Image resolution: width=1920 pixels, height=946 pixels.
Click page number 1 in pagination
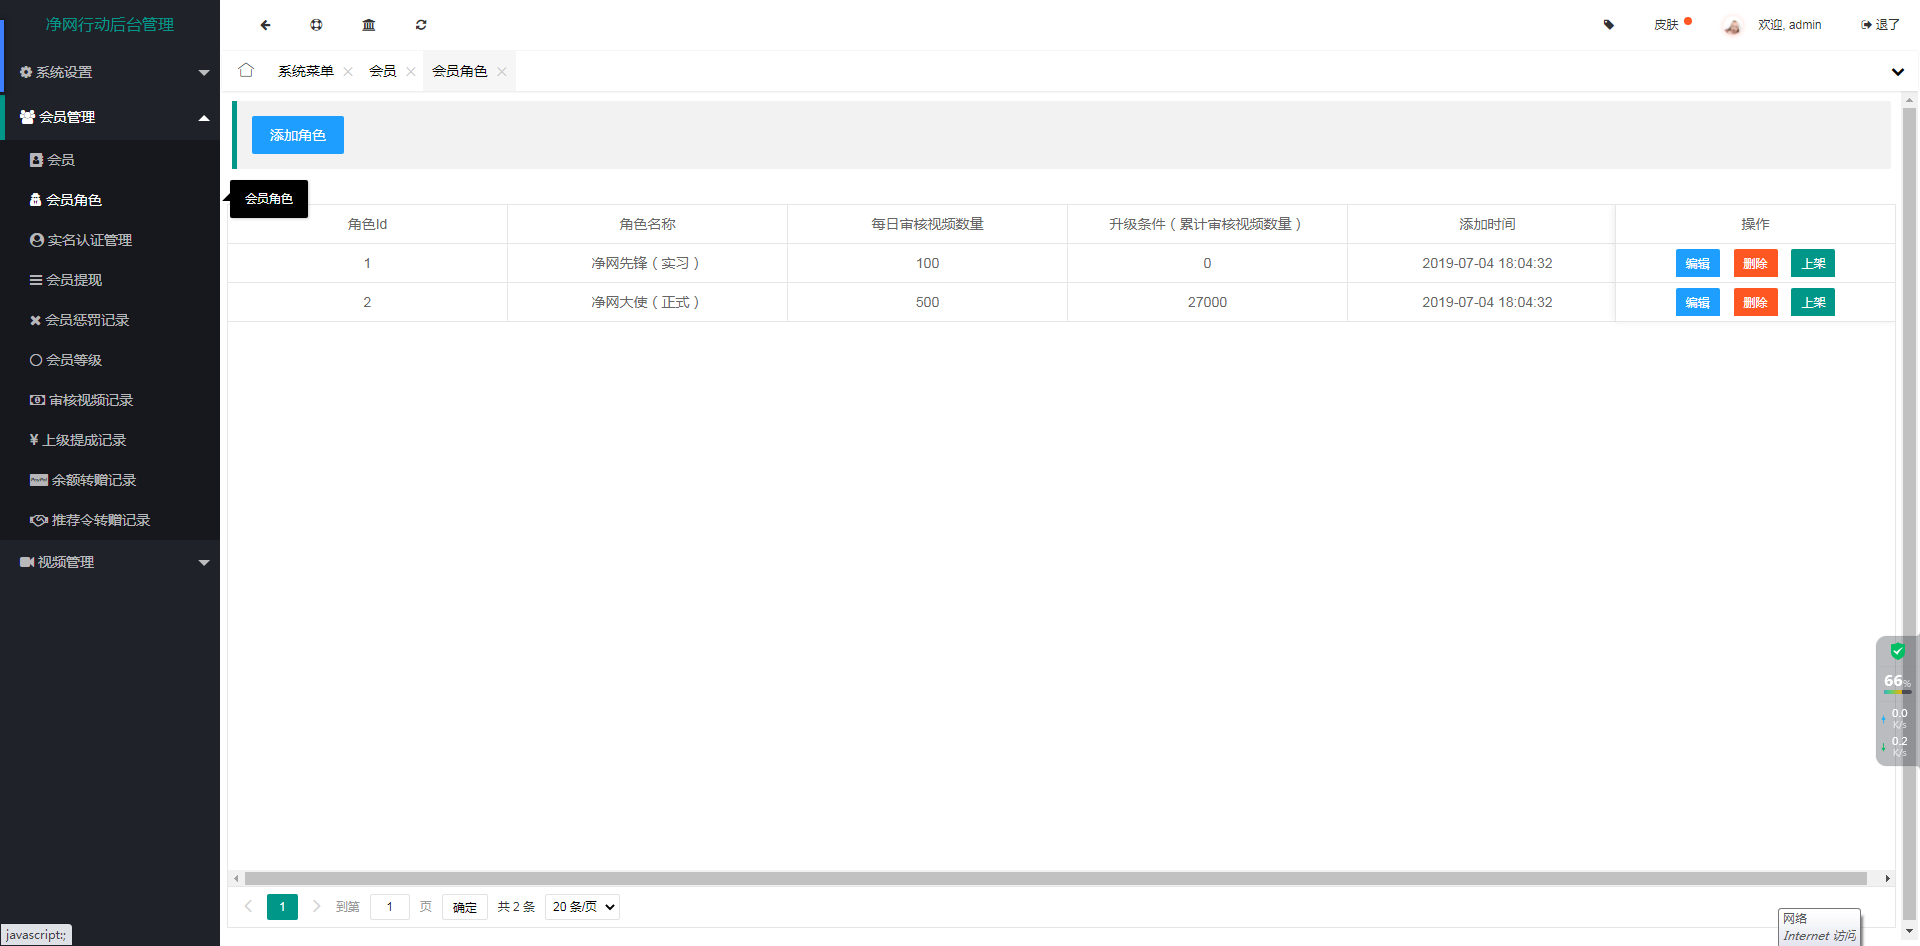click(x=282, y=907)
